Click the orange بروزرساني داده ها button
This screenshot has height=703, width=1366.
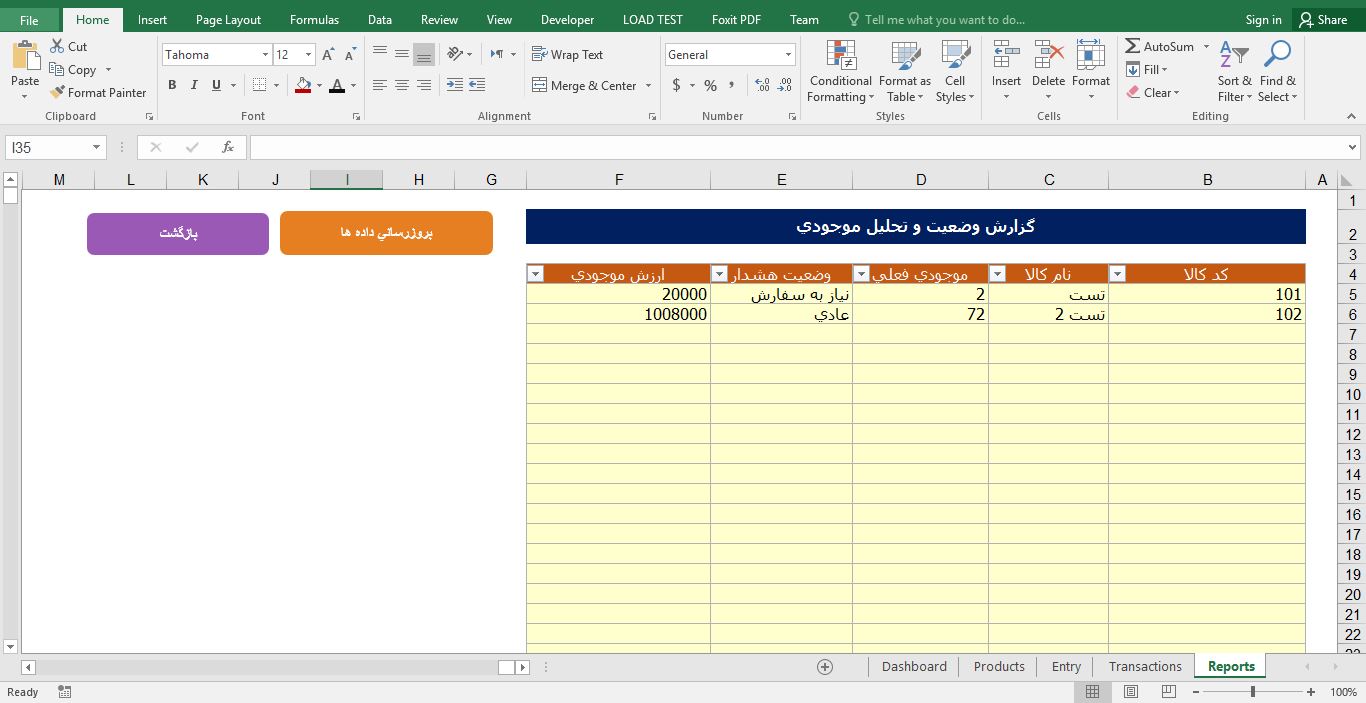(x=386, y=232)
